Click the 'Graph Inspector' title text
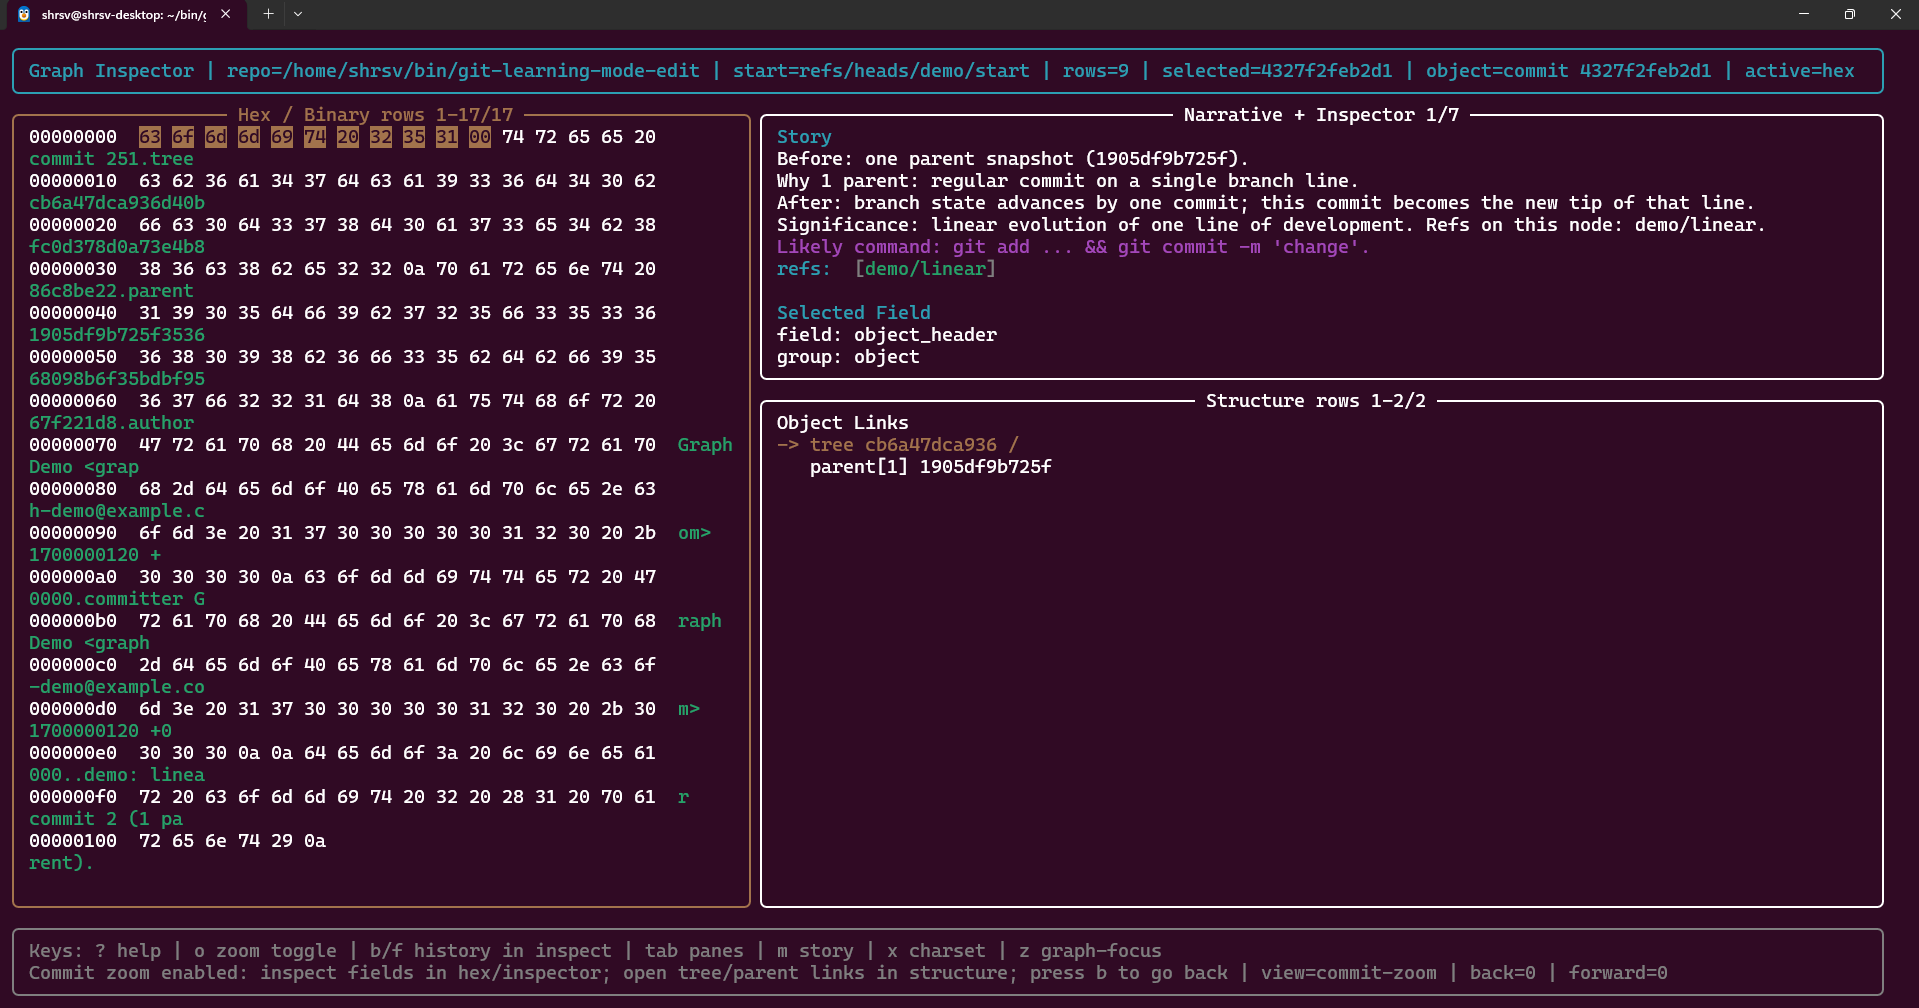 click(x=111, y=71)
